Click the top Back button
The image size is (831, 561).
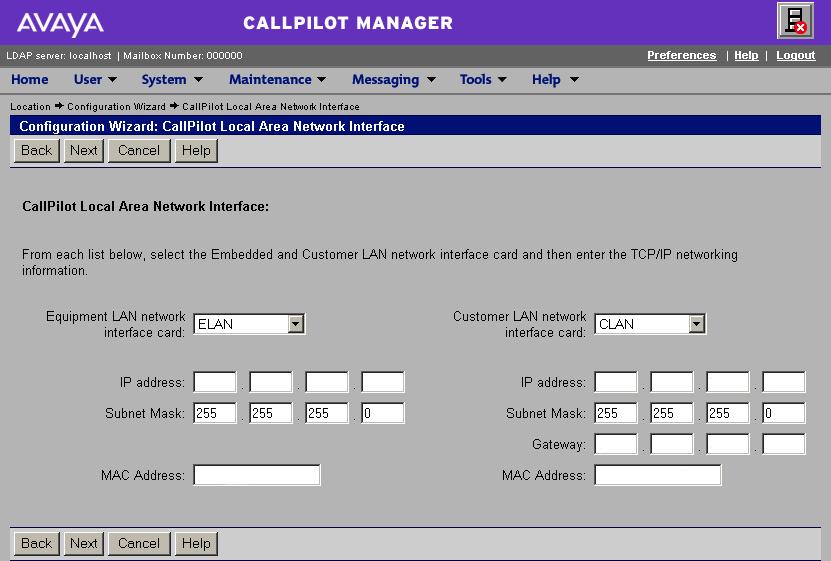click(37, 150)
